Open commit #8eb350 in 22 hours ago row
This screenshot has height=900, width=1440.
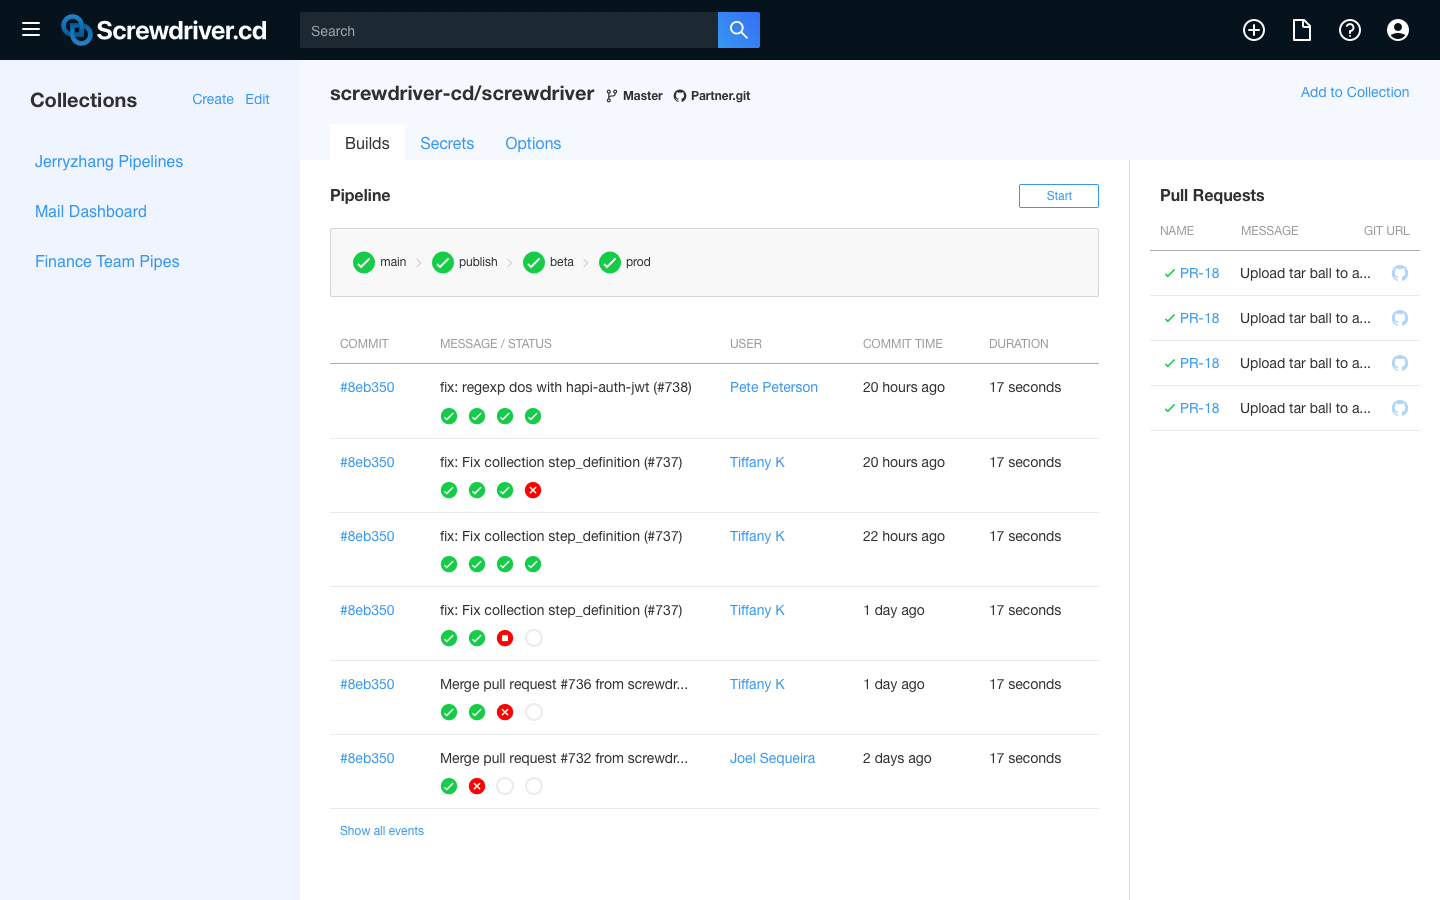point(367,536)
